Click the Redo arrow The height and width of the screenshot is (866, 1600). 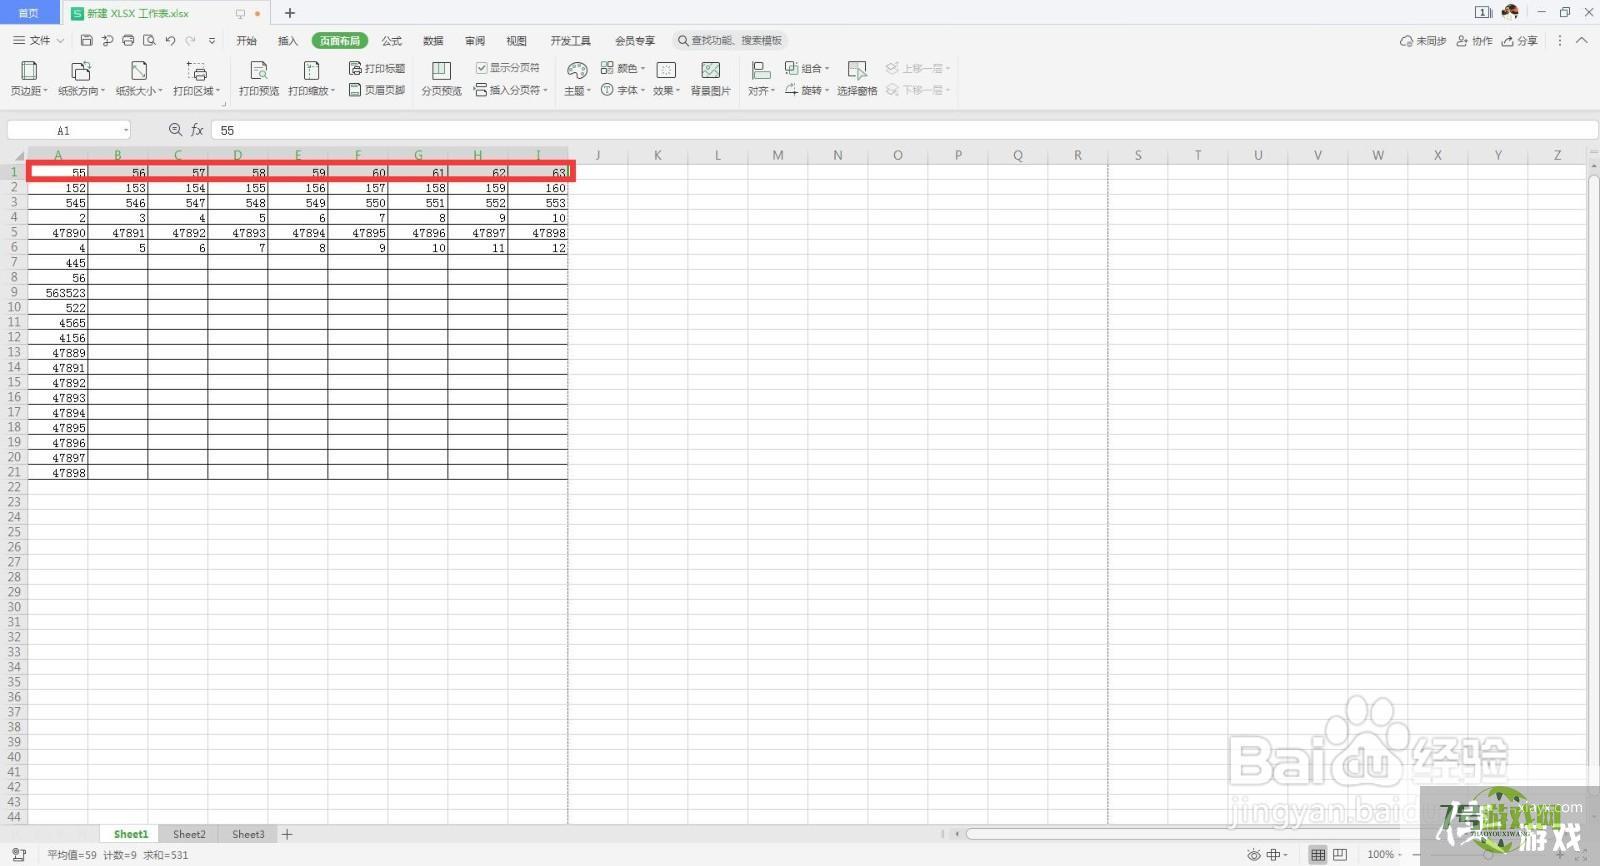coord(190,41)
